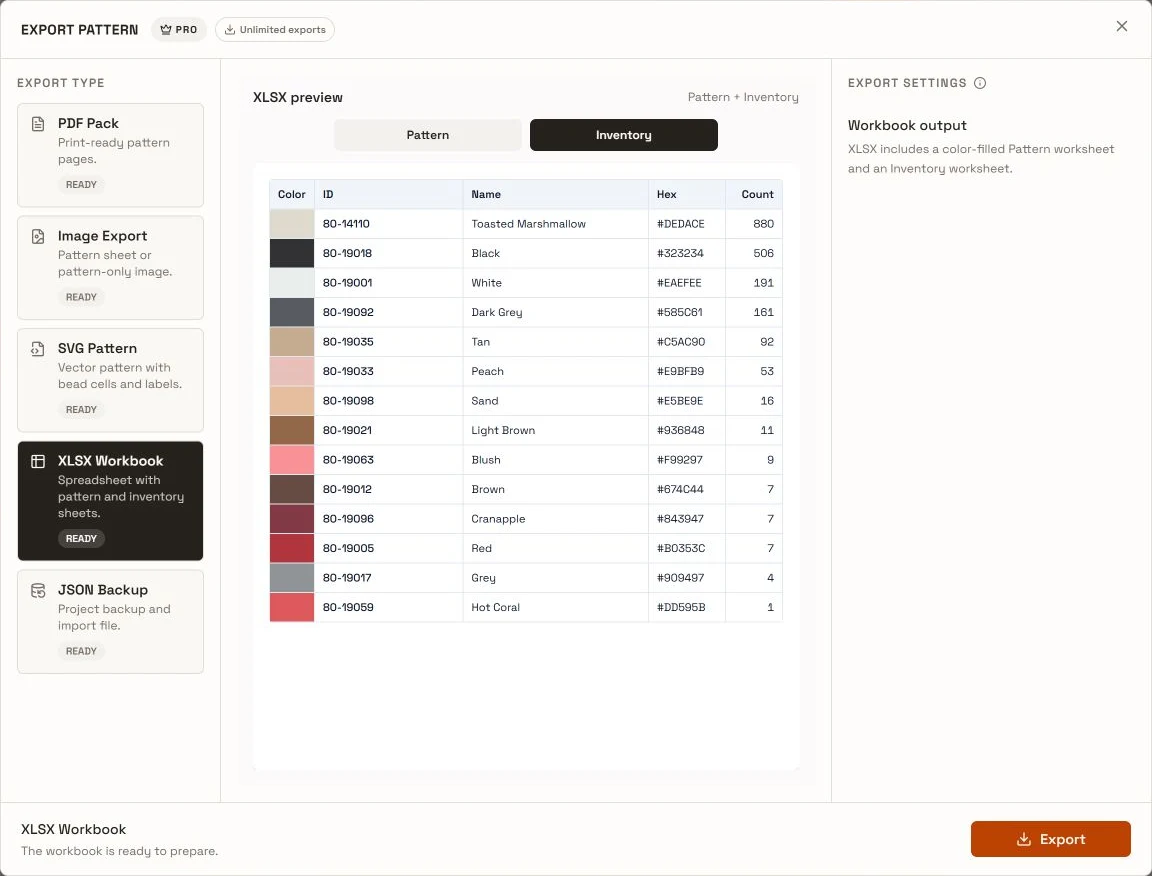1152x876 pixels.
Task: Click the Workbook output heading
Action: coord(907,126)
